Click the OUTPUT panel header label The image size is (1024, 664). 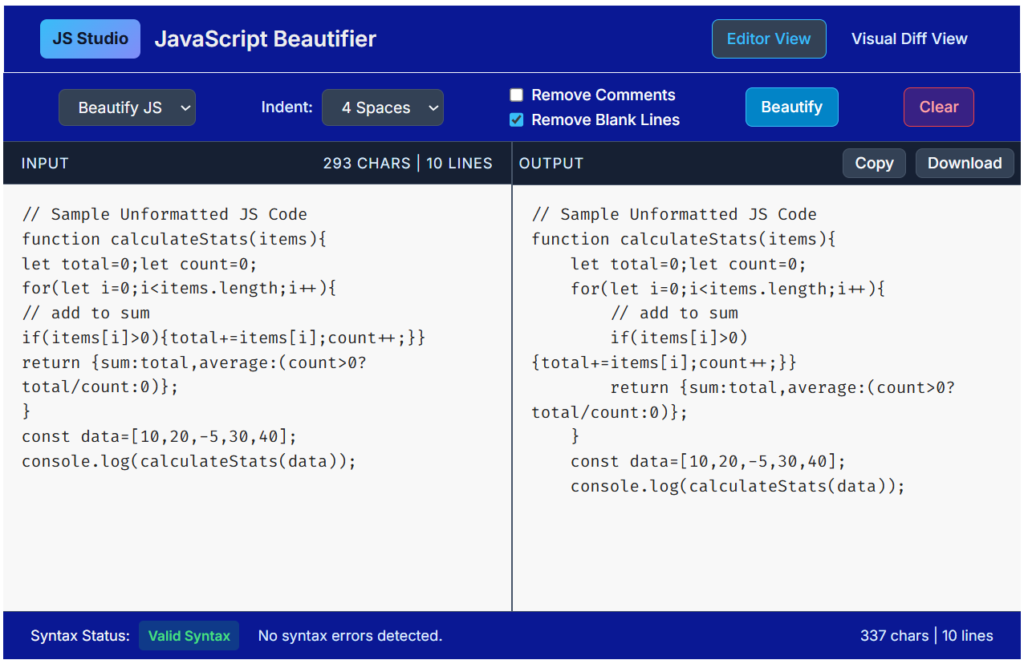[551, 163]
